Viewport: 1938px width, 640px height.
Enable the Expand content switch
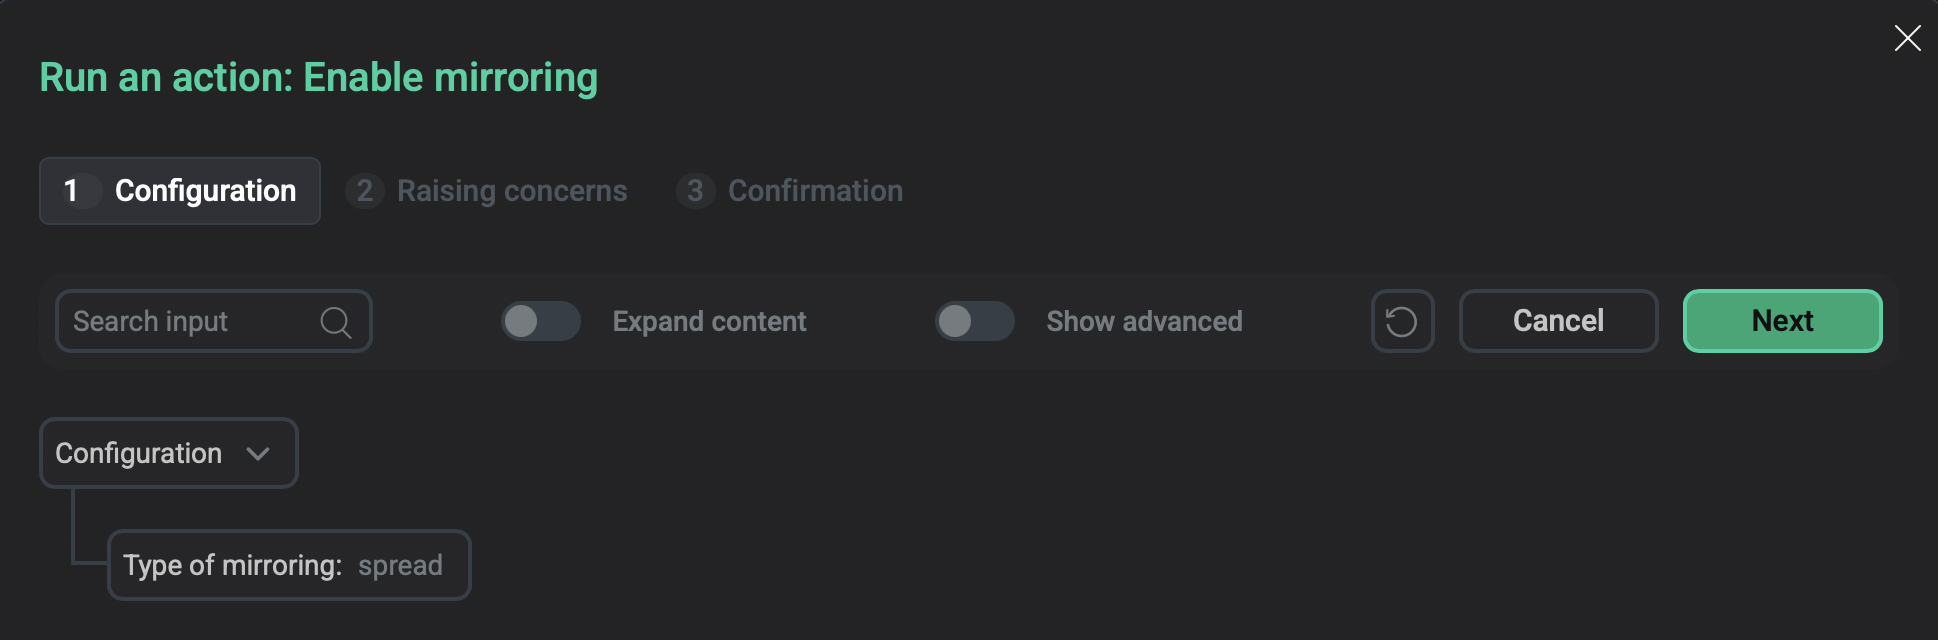[x=540, y=321]
